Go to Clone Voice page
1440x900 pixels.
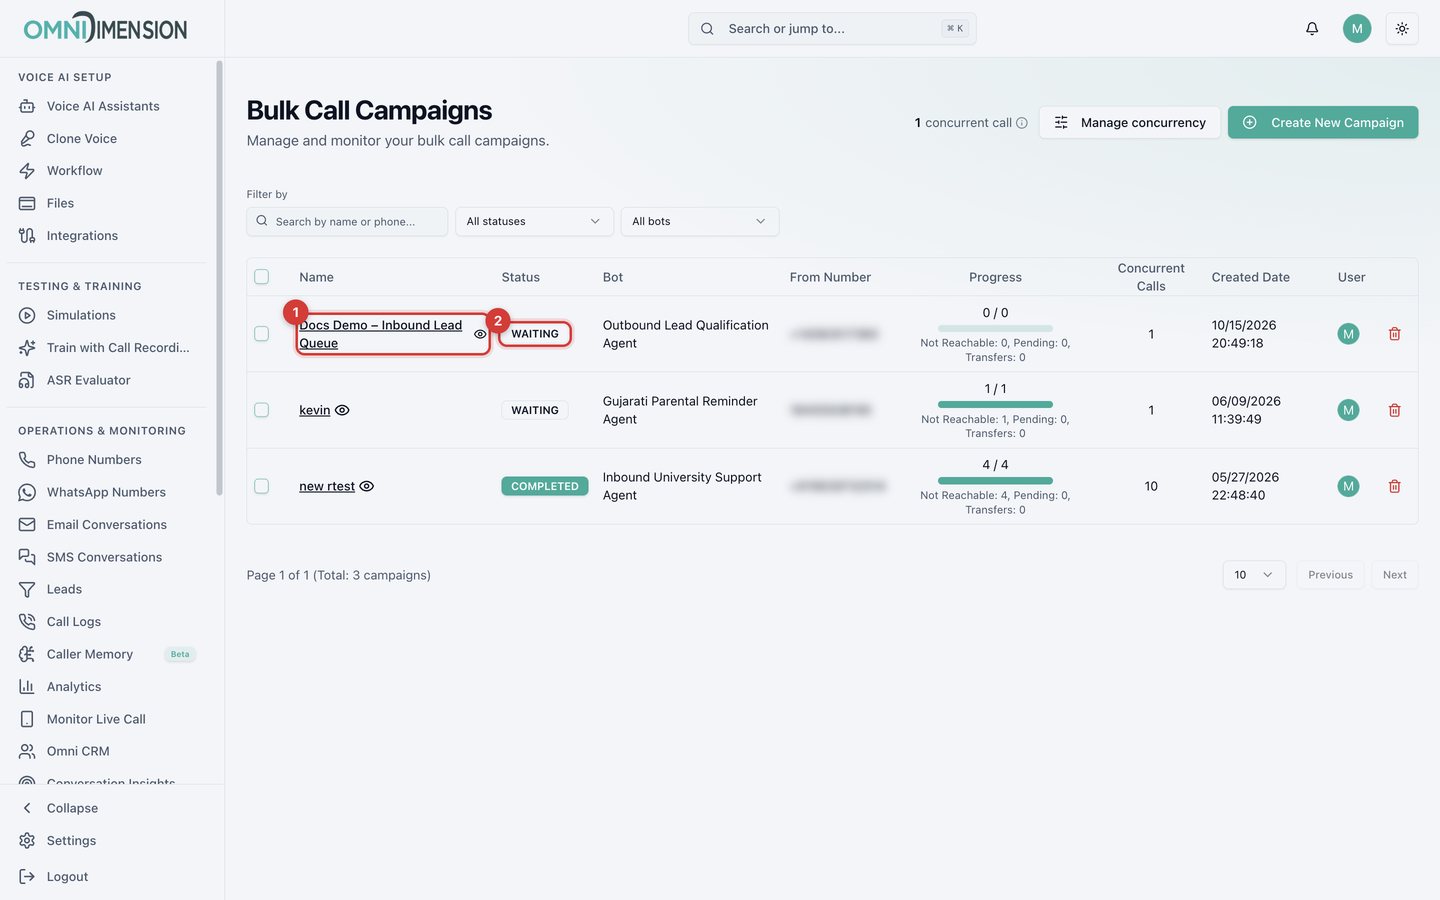[82, 139]
